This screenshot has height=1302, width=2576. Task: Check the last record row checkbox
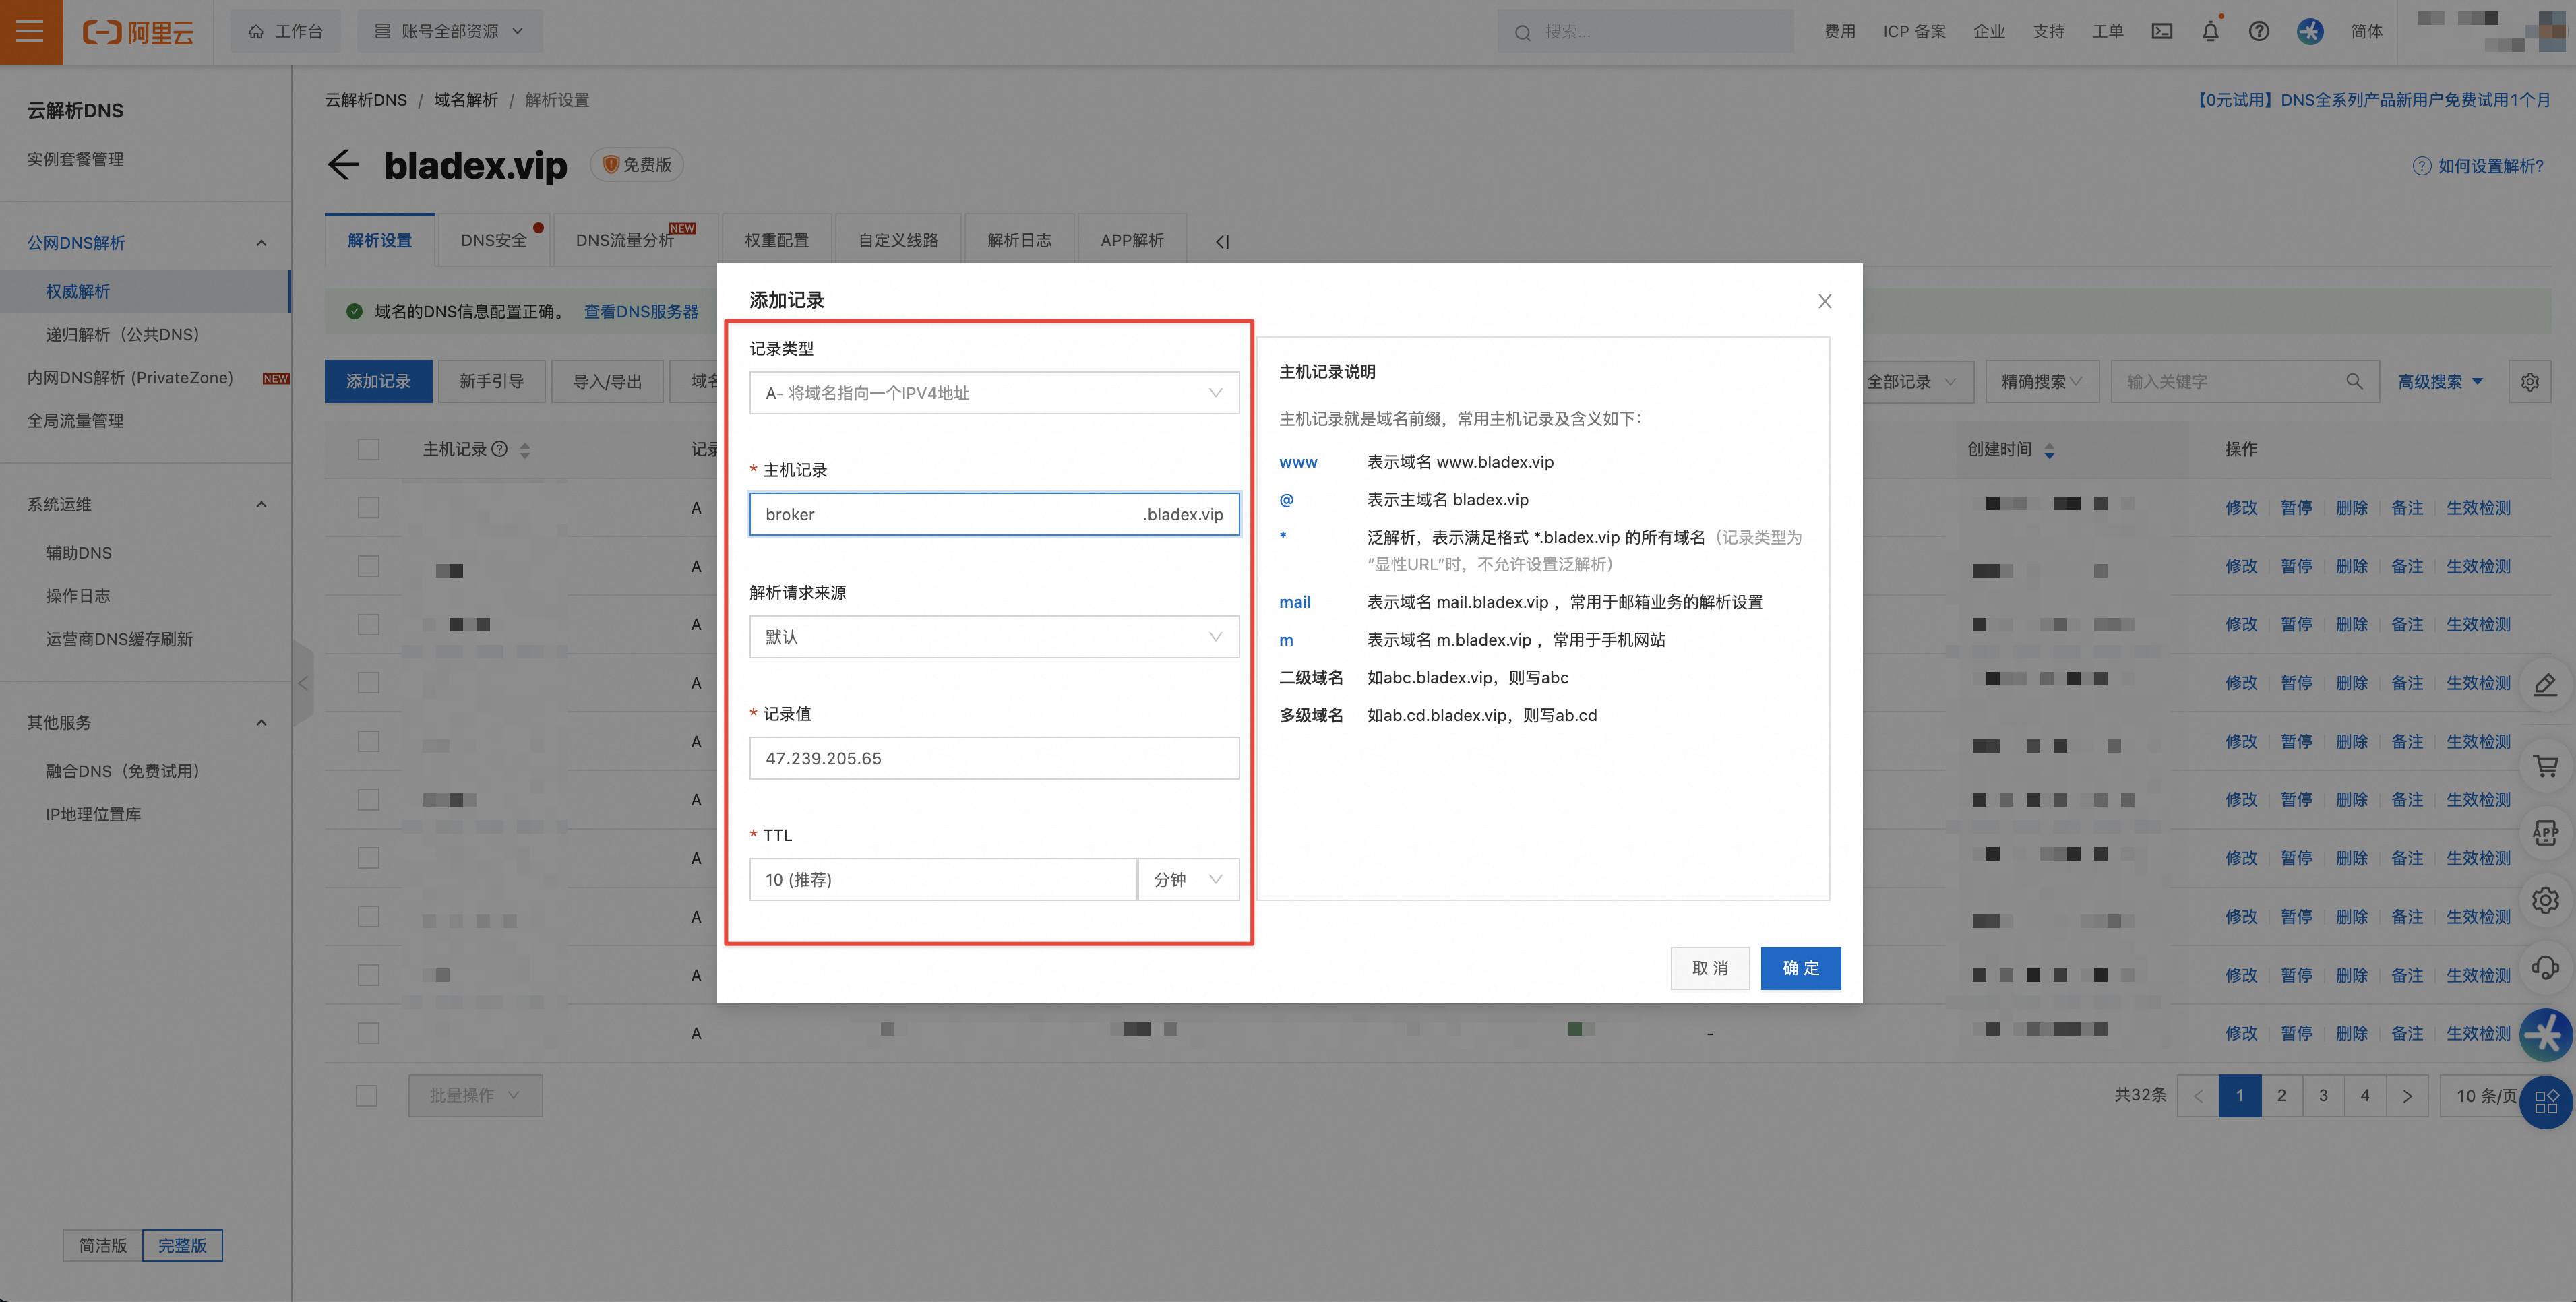pos(368,1033)
